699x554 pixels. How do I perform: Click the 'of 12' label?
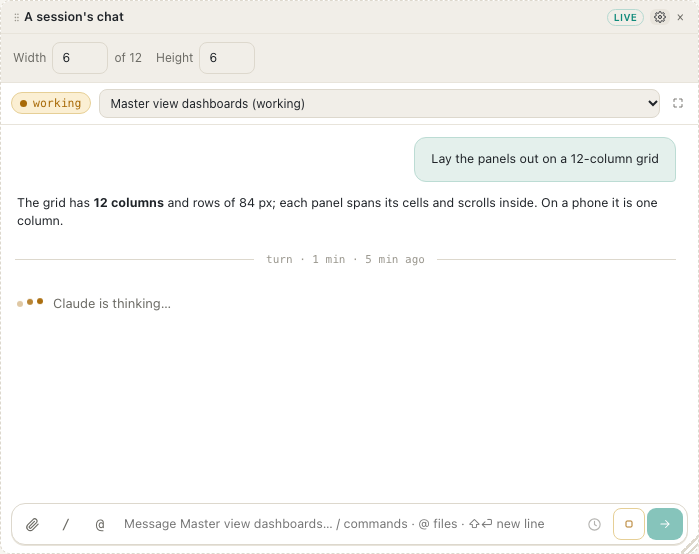[128, 58]
